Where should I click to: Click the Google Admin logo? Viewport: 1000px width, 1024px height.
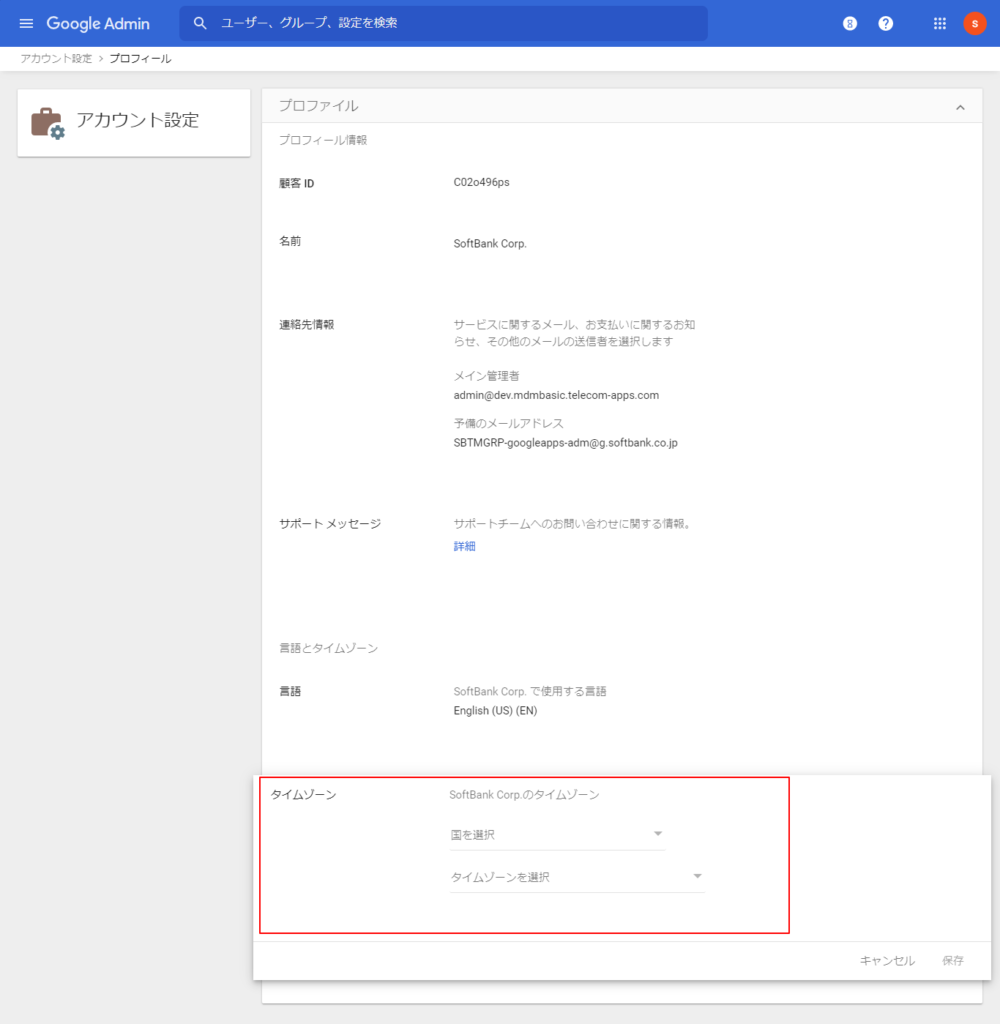click(98, 23)
